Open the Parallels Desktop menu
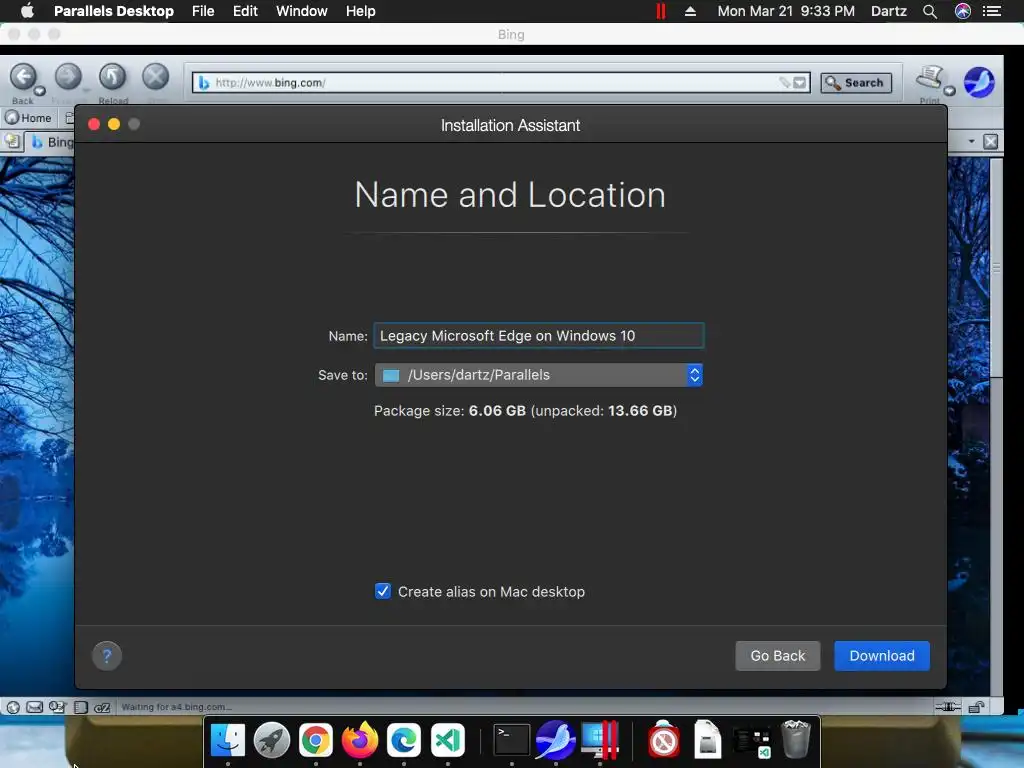 pos(114,11)
